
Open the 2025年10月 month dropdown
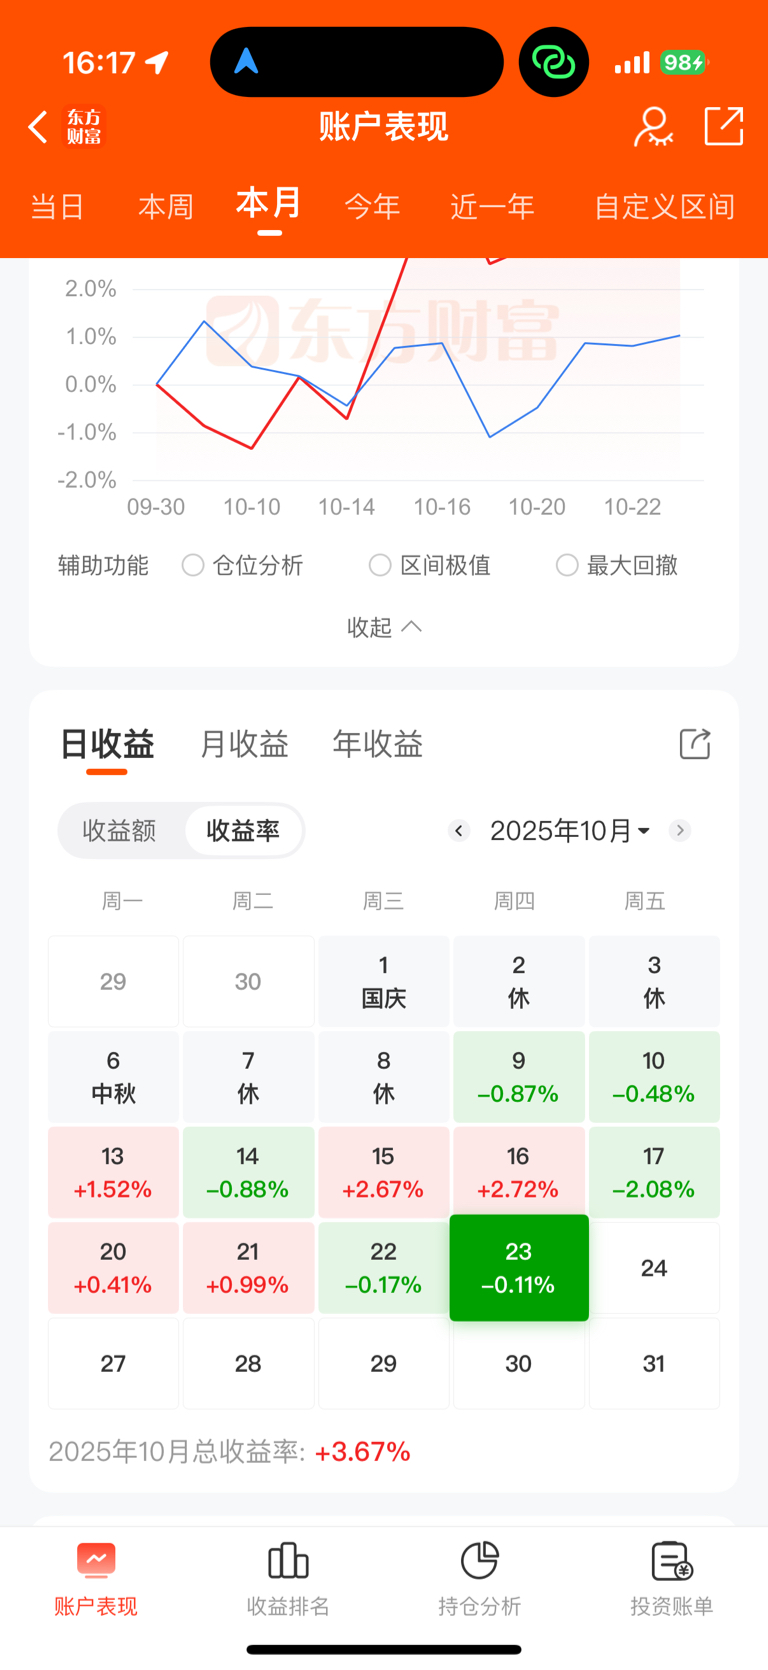[x=570, y=830]
